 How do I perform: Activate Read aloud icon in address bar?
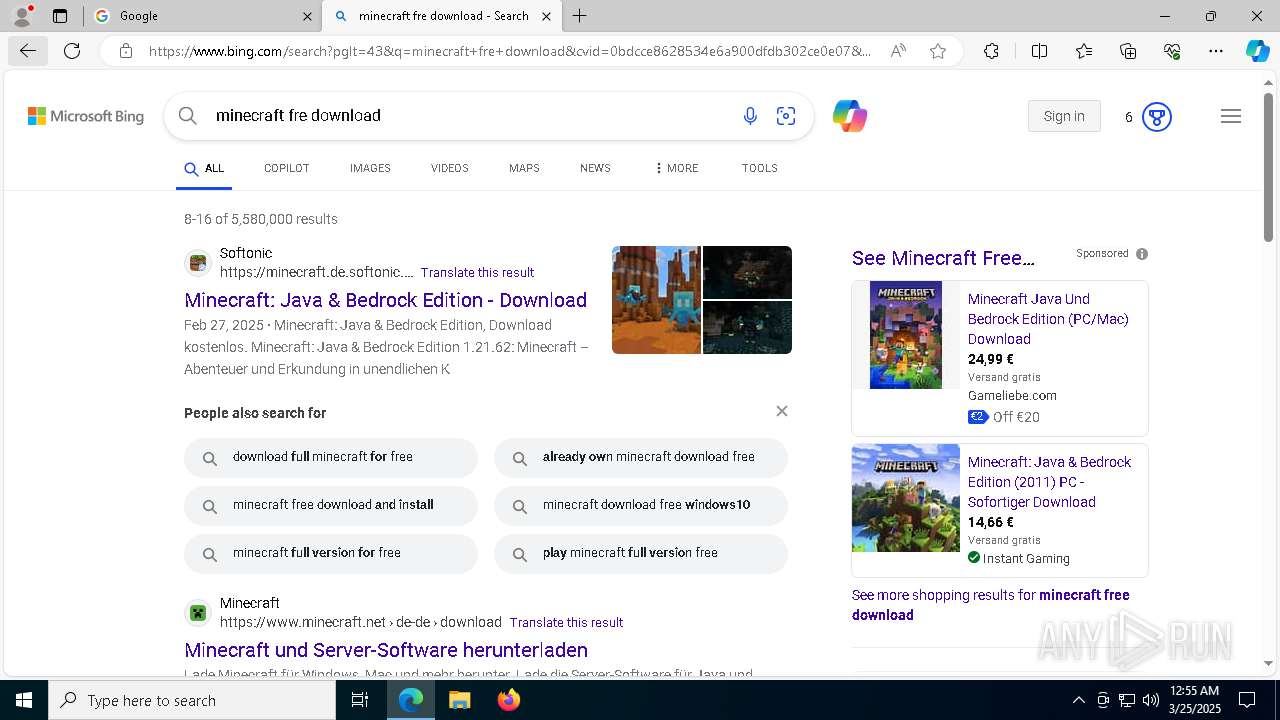pyautogui.click(x=898, y=51)
